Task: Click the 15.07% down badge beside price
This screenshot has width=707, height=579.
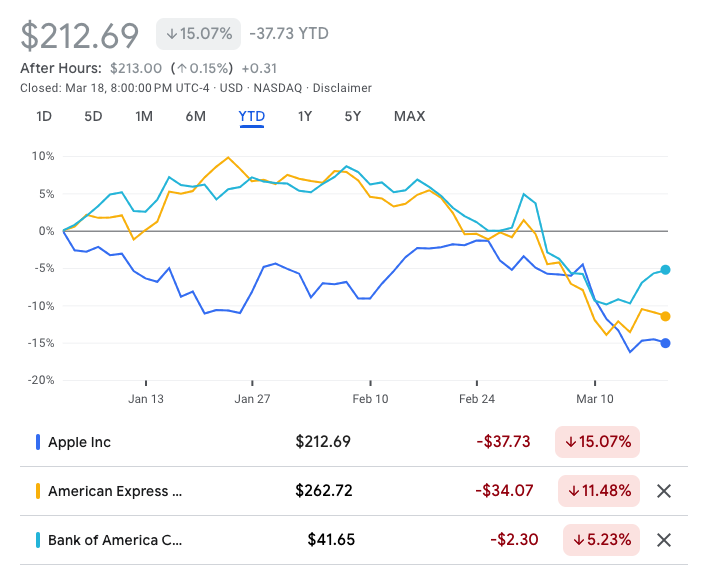Action: click(198, 33)
